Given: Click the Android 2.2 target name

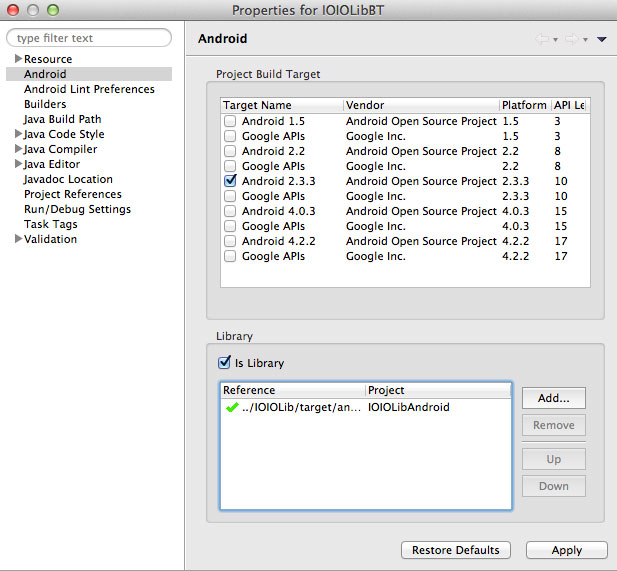Looking at the screenshot, I should pyautogui.click(x=273, y=151).
